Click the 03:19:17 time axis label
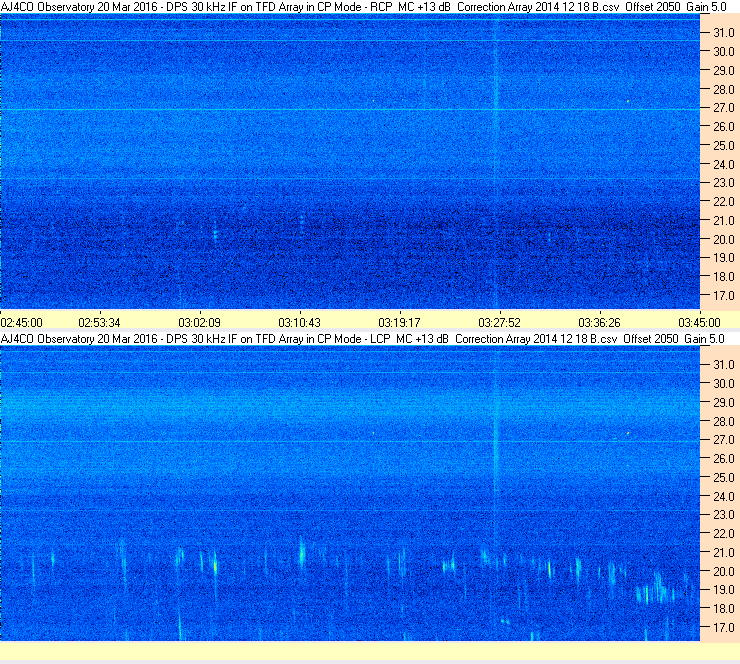This screenshot has width=740, height=664. [x=399, y=323]
